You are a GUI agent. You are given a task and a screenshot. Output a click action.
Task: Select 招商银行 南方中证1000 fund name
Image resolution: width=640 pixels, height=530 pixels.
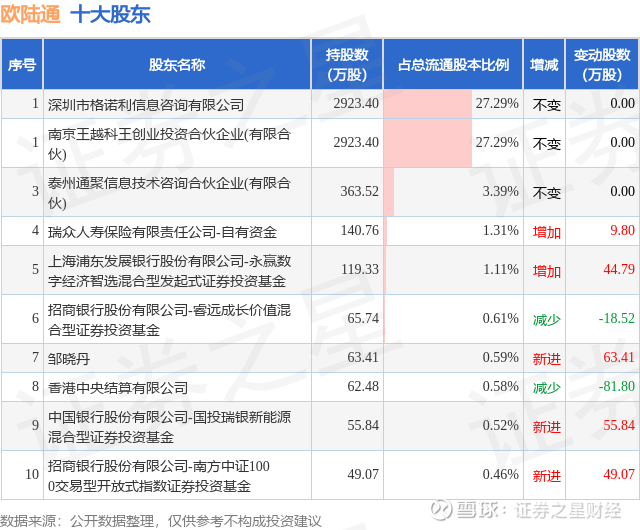pos(159,476)
